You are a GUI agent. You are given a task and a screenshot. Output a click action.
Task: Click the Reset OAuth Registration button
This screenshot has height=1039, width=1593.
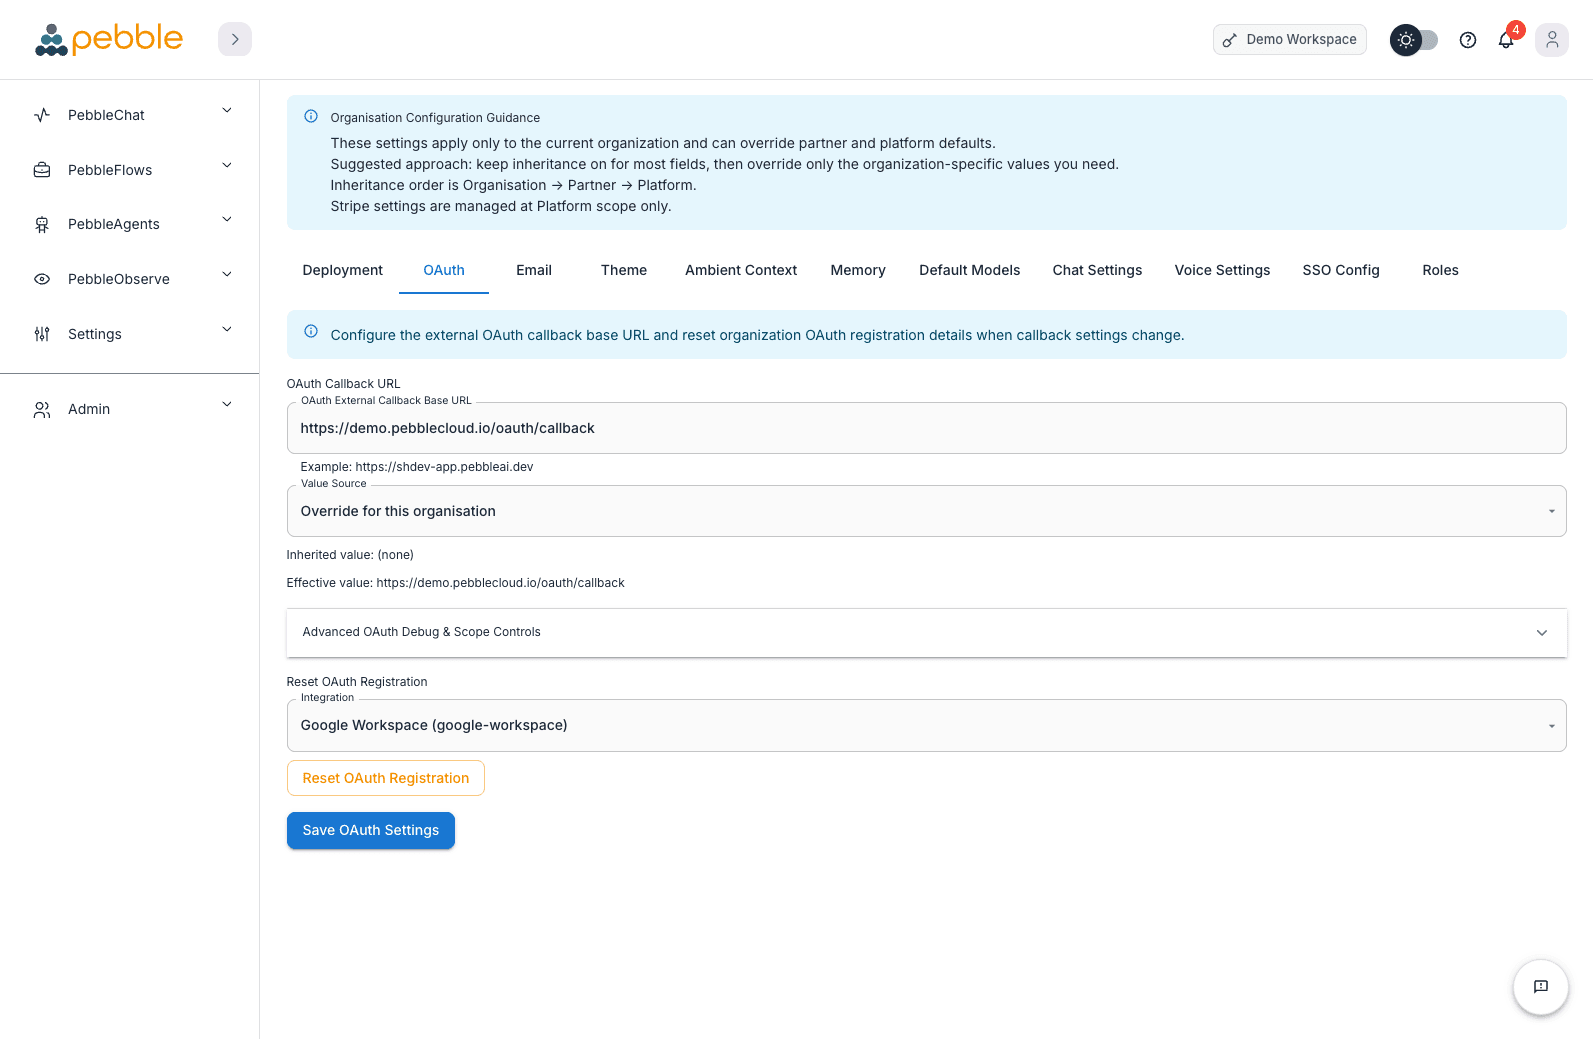(x=385, y=778)
